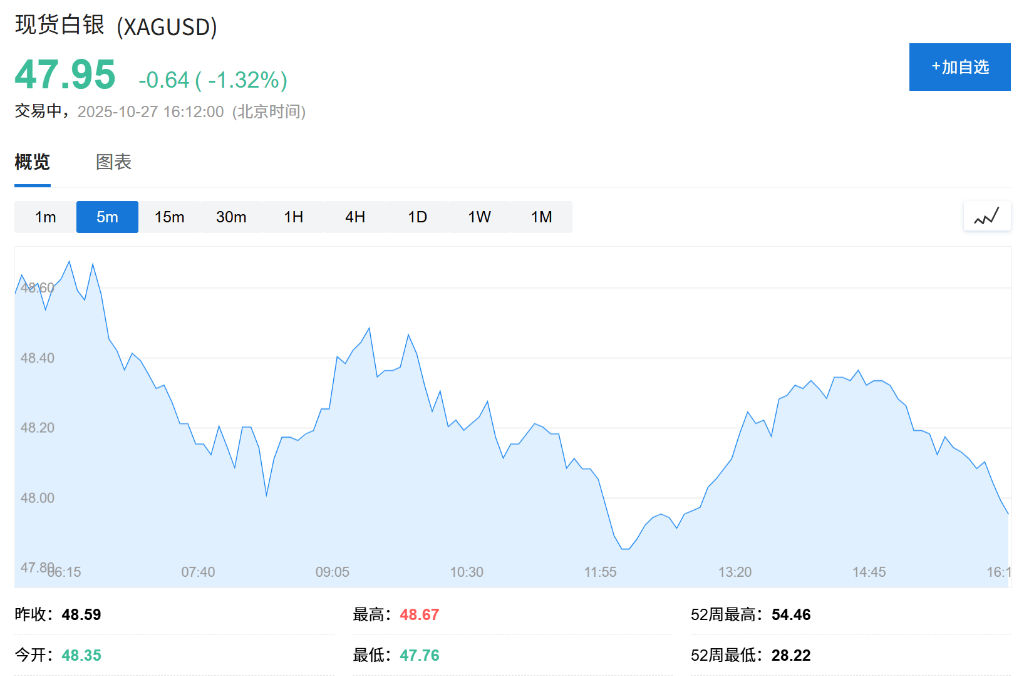1024x676 pixels.
Task: Switch to the 概览 tab
Action: [x=32, y=162]
